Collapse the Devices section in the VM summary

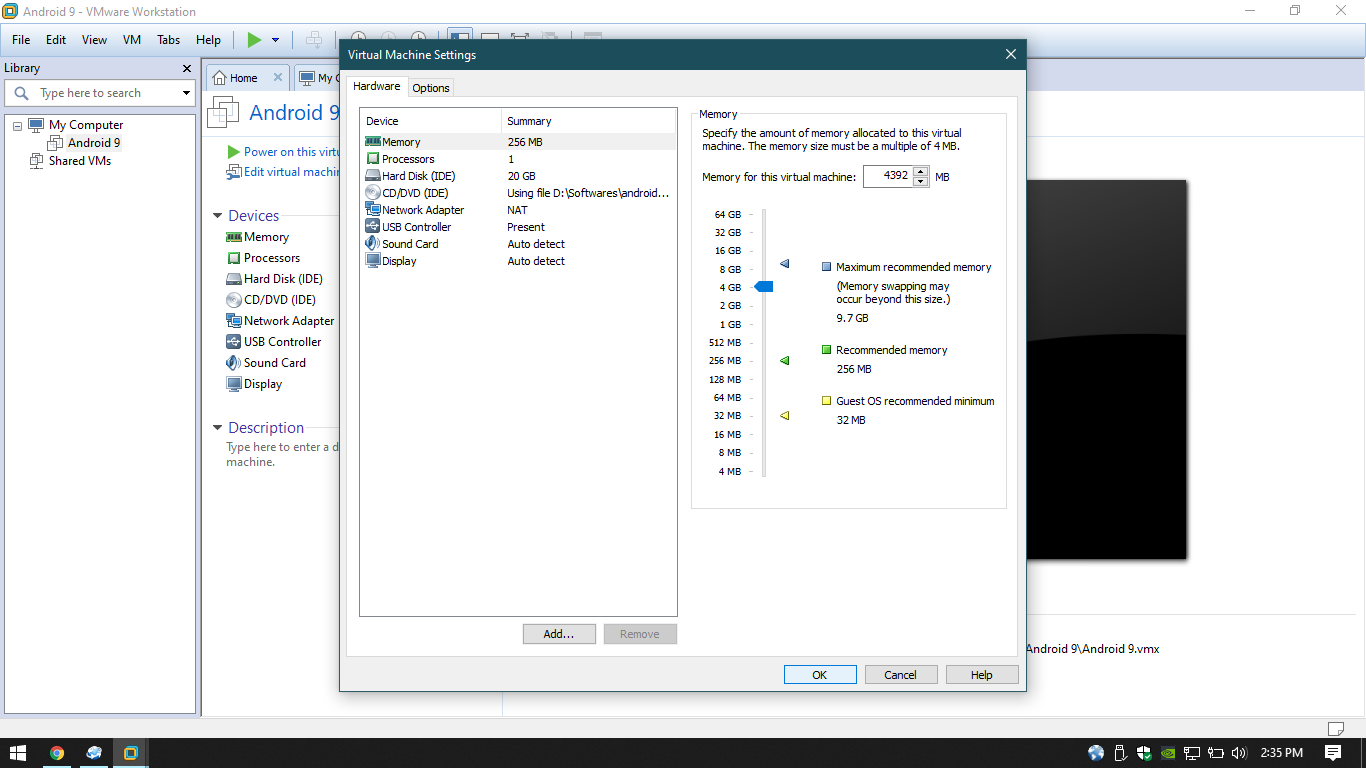click(217, 215)
